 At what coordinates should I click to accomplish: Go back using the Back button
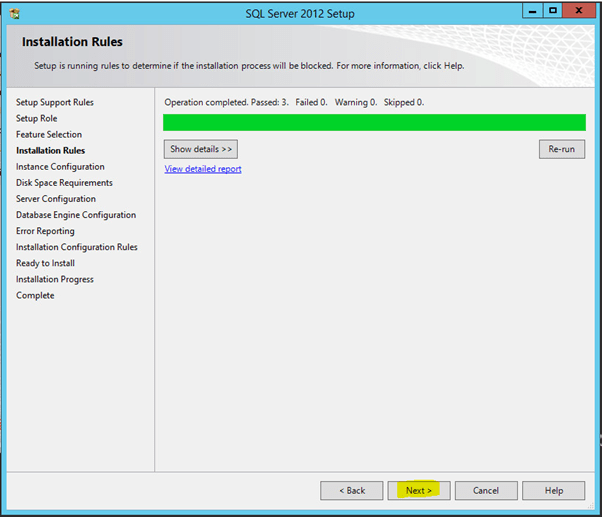351,491
